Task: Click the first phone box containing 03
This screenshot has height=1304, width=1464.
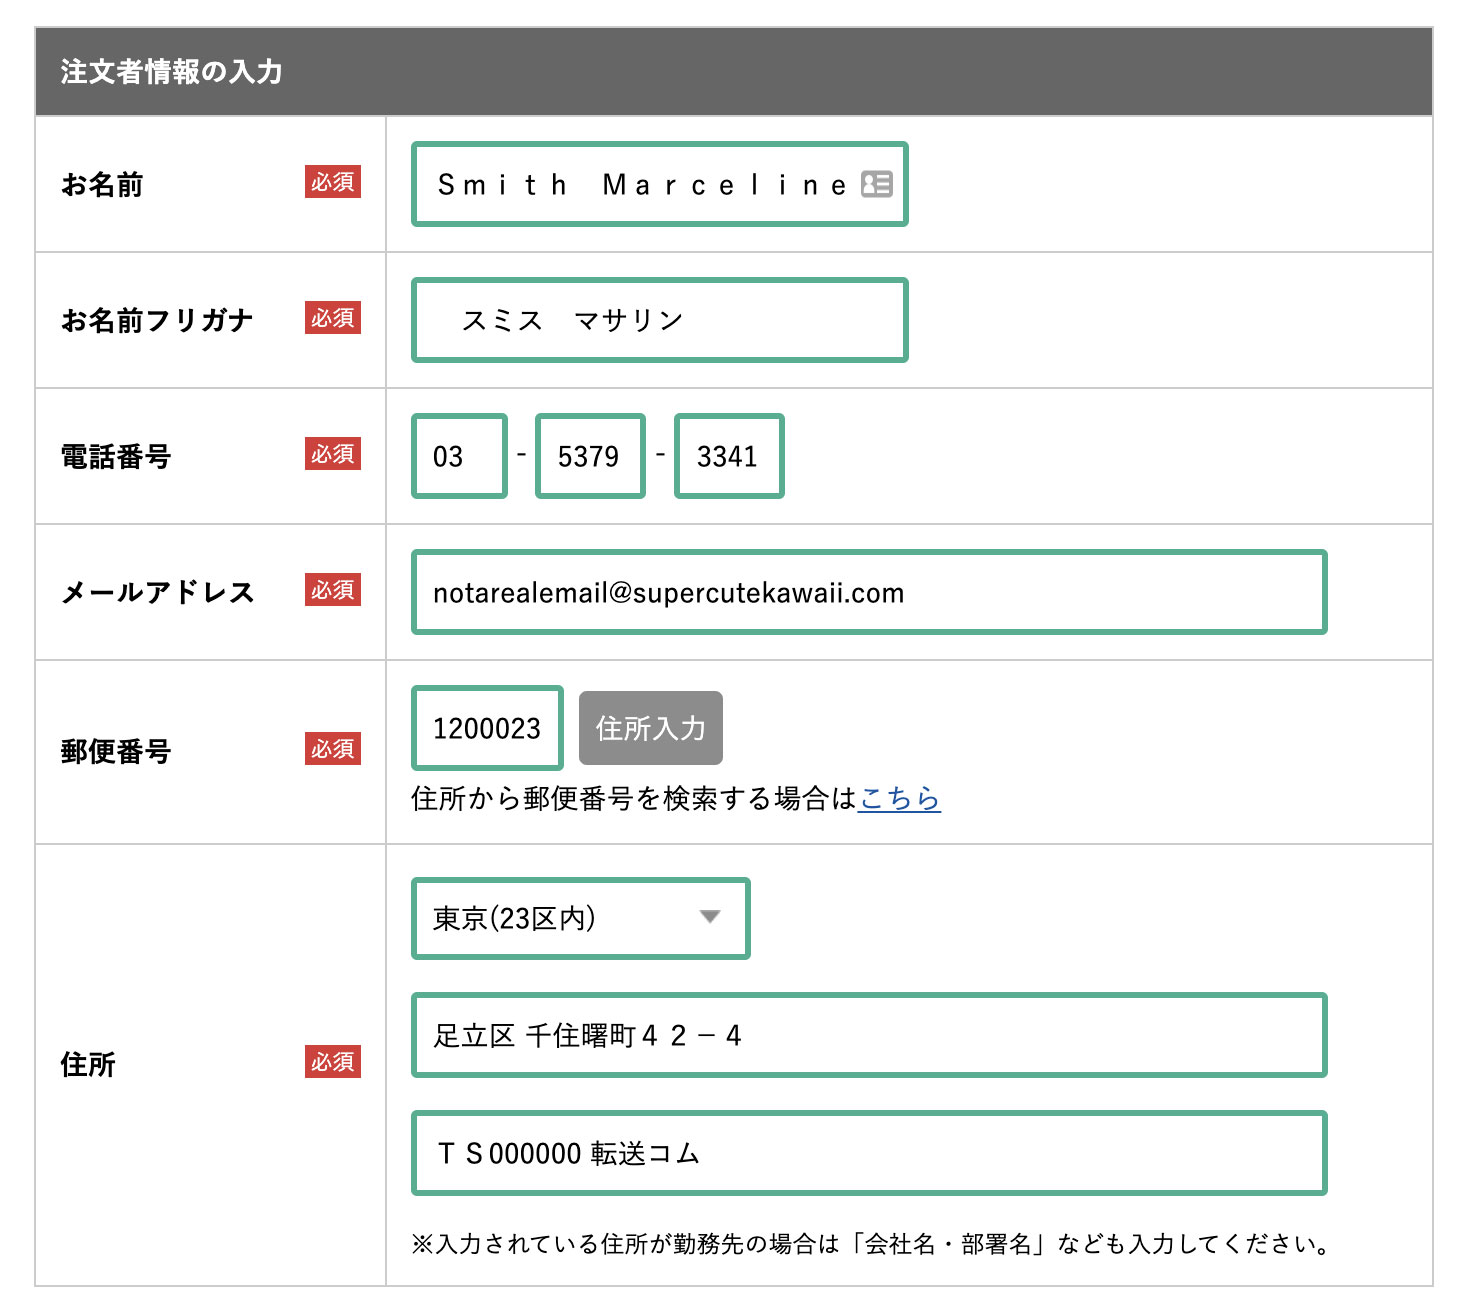Action: click(x=459, y=456)
